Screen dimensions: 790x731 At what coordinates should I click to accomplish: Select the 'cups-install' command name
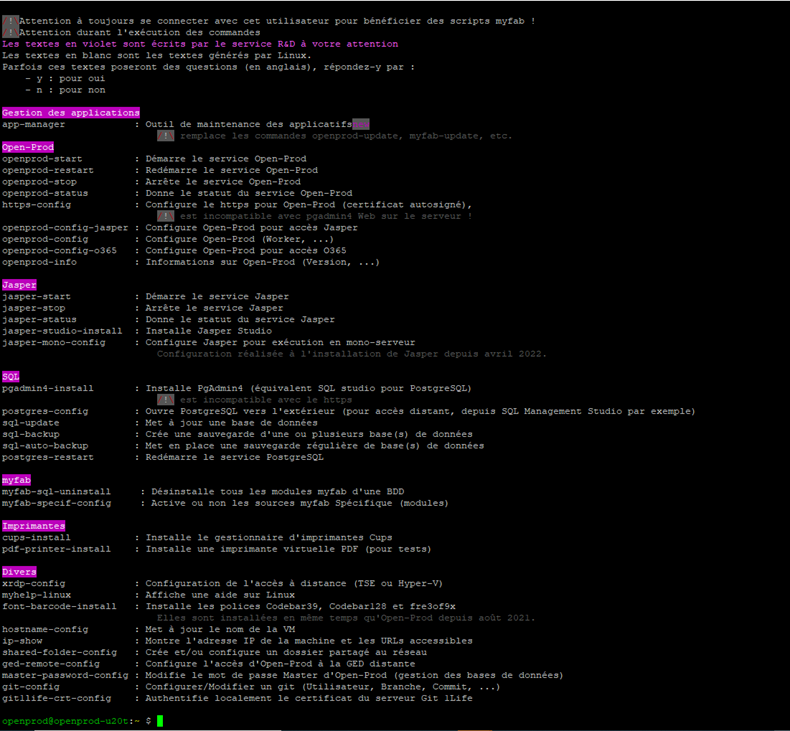36,538
